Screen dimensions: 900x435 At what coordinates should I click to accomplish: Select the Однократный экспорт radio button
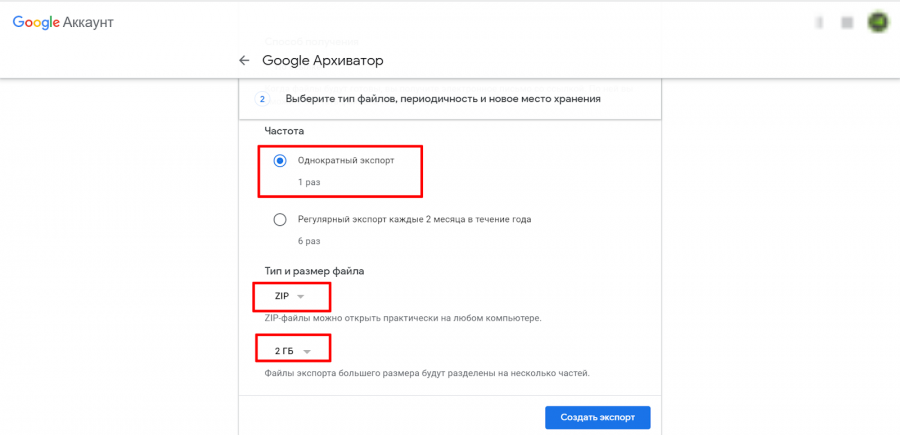(280, 161)
